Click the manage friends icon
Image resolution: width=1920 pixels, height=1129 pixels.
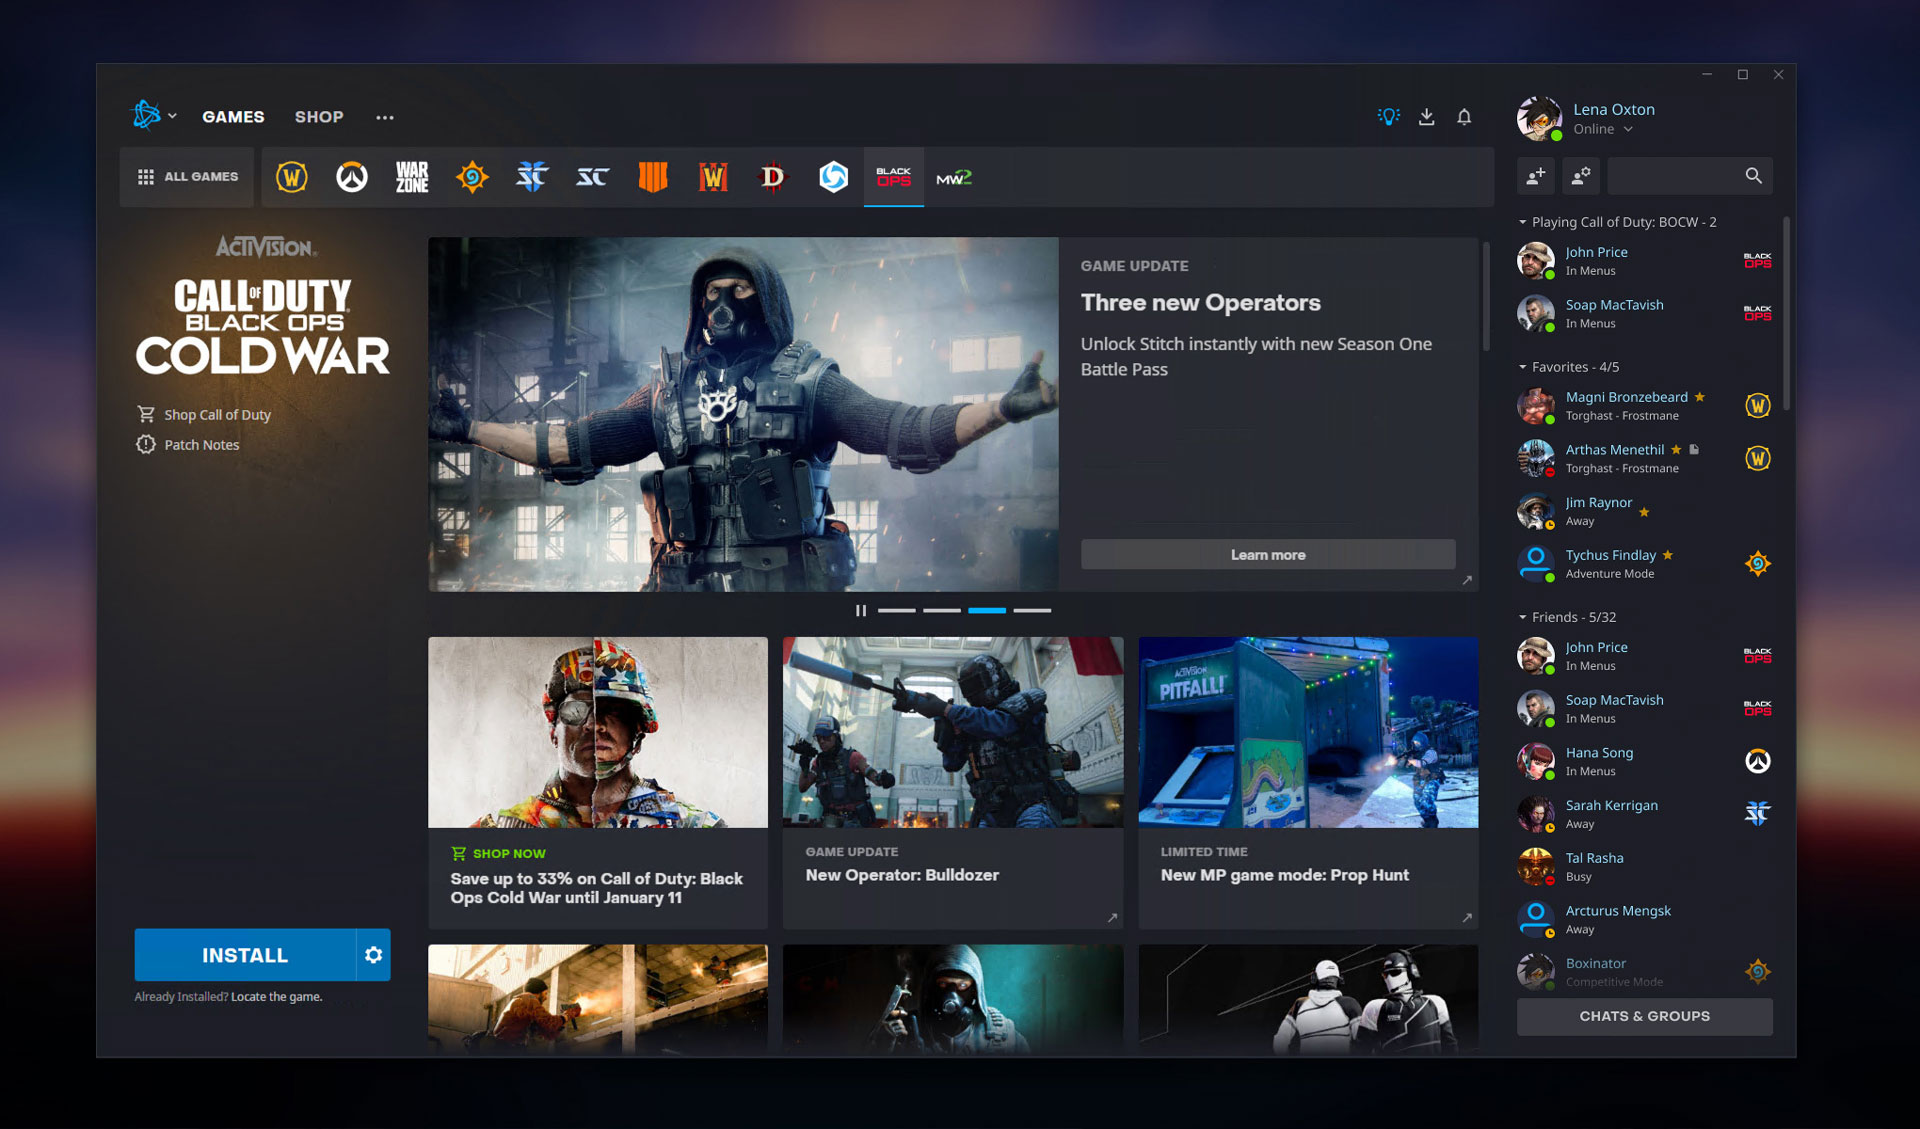tap(1579, 175)
